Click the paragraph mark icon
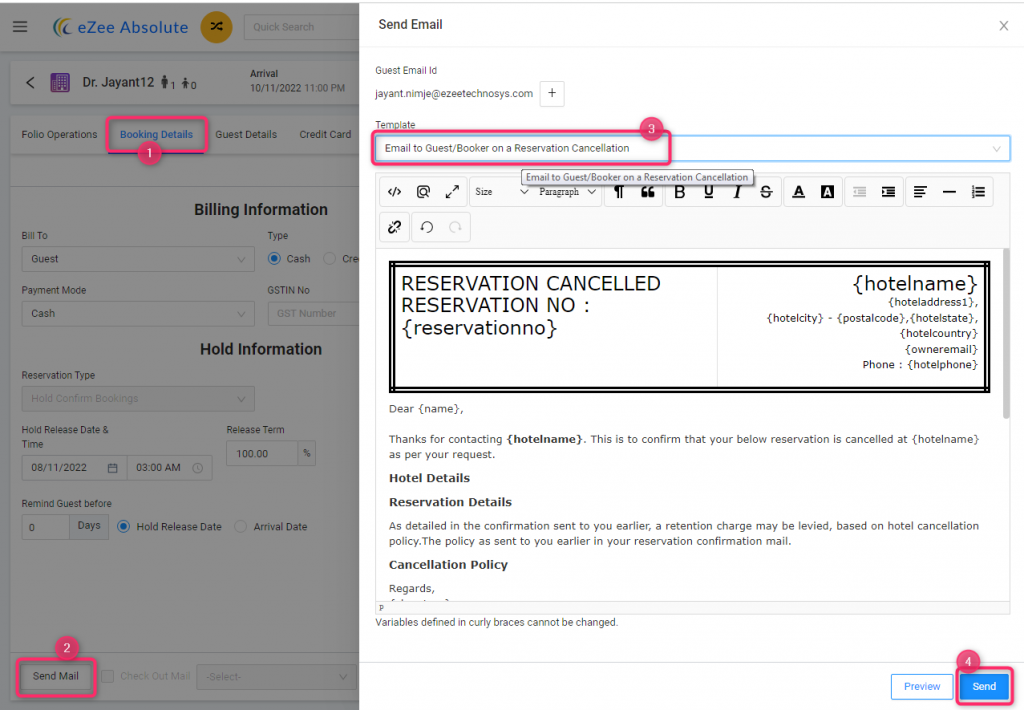 point(618,192)
